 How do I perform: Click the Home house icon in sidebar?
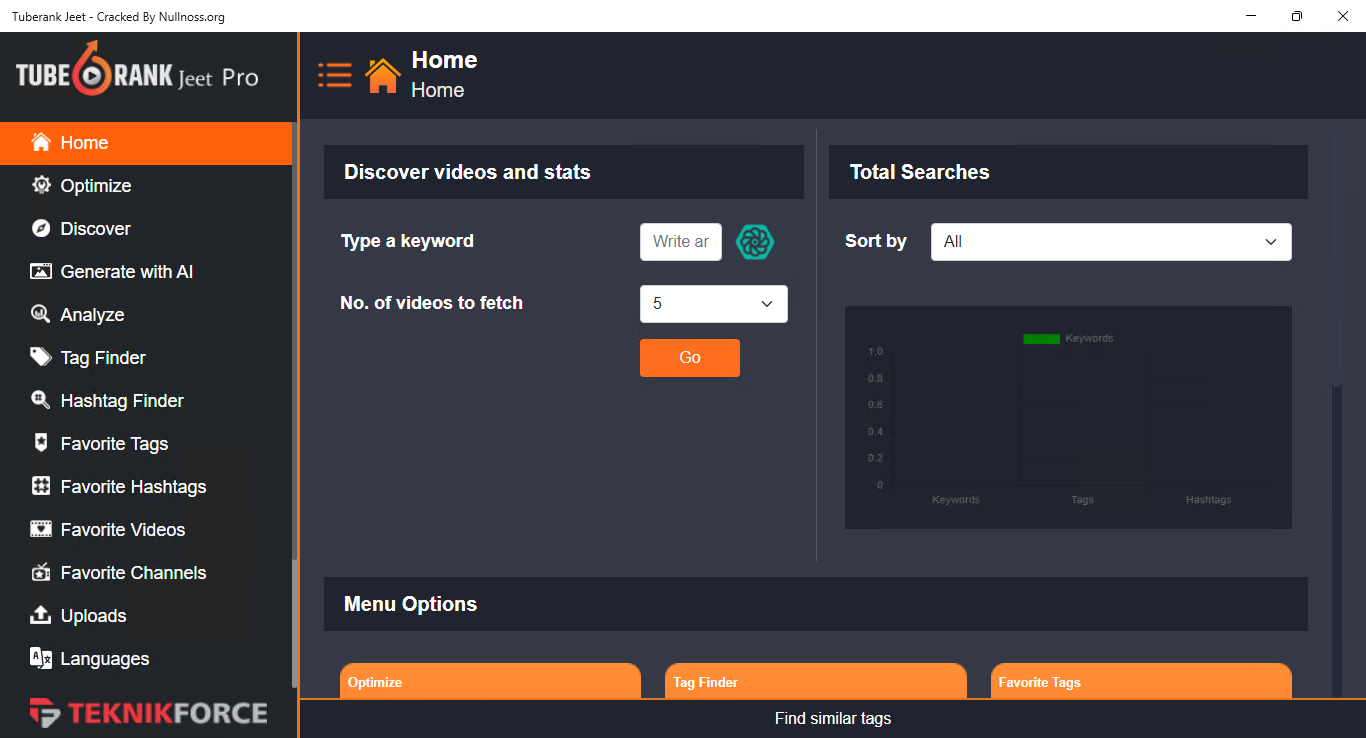[x=41, y=142]
